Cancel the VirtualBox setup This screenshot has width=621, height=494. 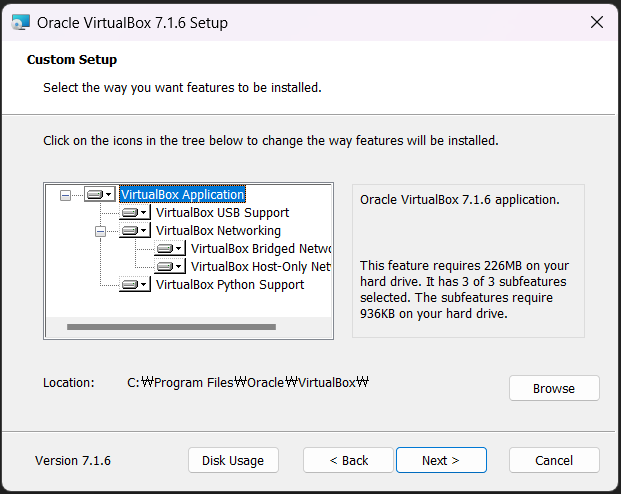click(x=554, y=460)
